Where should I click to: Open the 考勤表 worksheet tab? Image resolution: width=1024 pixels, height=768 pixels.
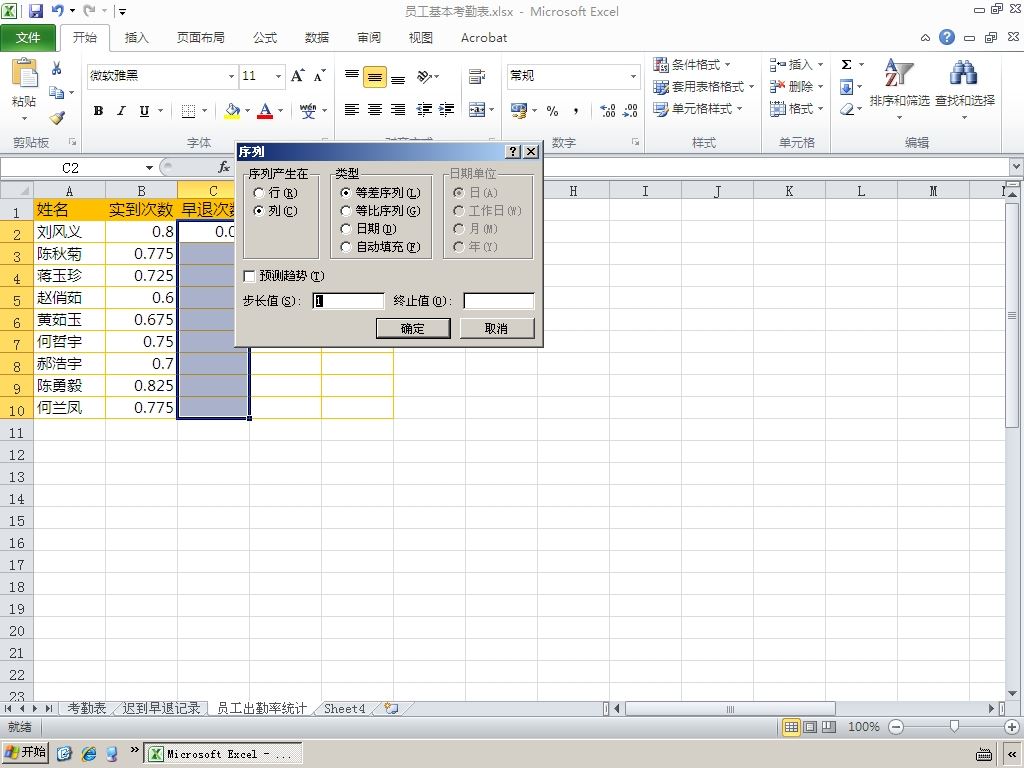point(87,709)
